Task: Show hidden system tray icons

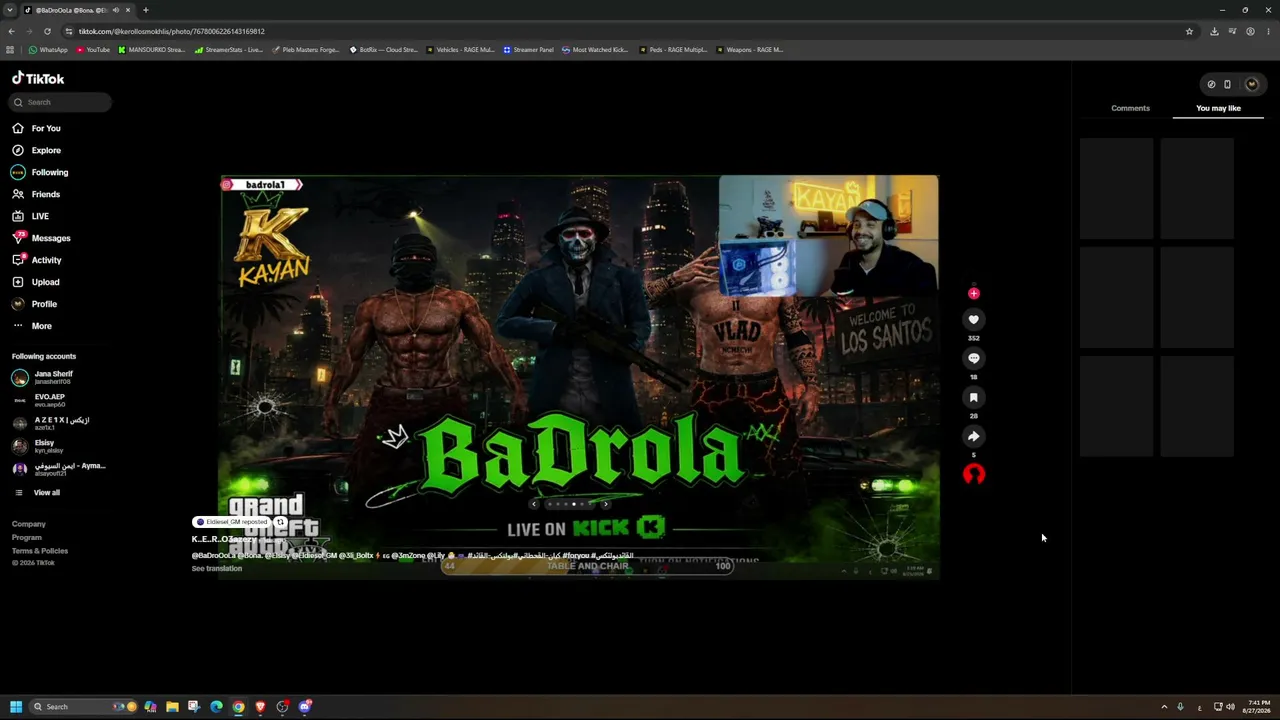Action: (1164, 706)
